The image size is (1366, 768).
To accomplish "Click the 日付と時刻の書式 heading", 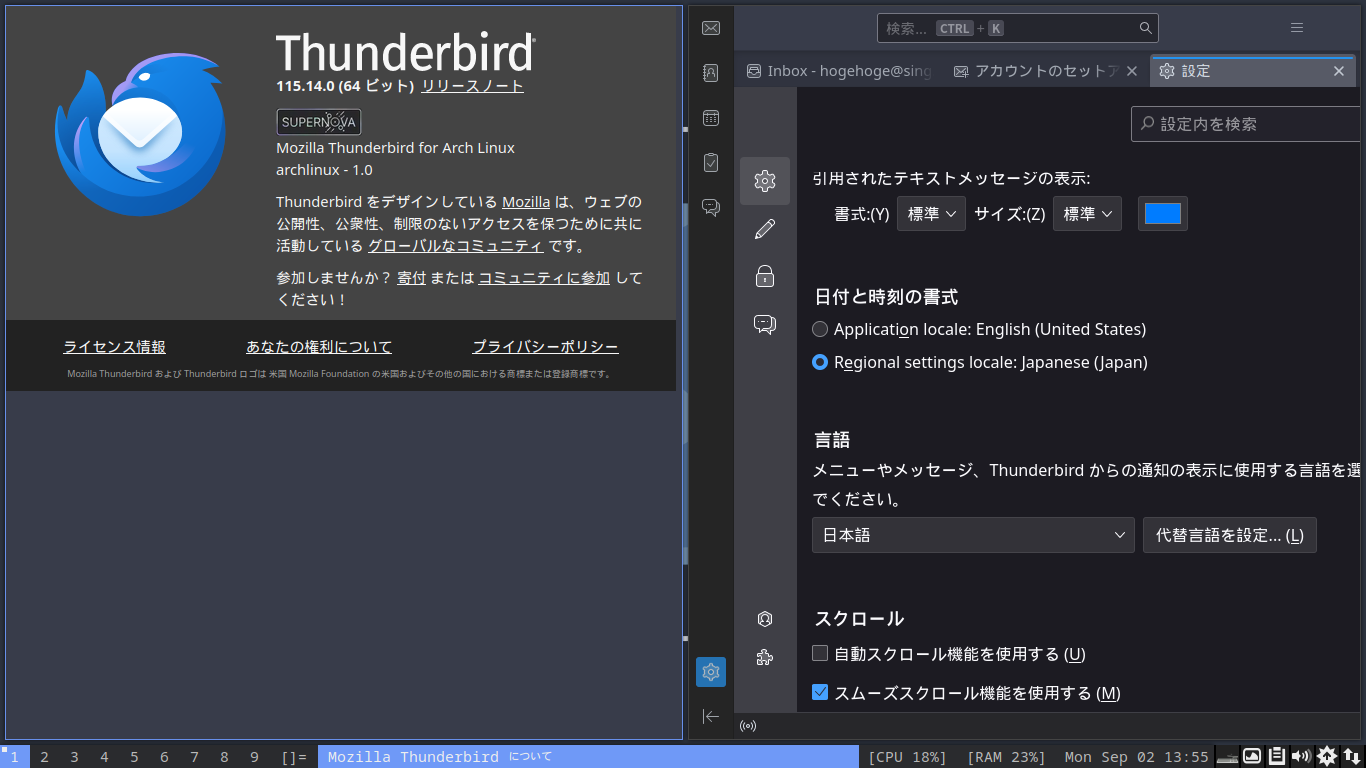I will 886,297.
